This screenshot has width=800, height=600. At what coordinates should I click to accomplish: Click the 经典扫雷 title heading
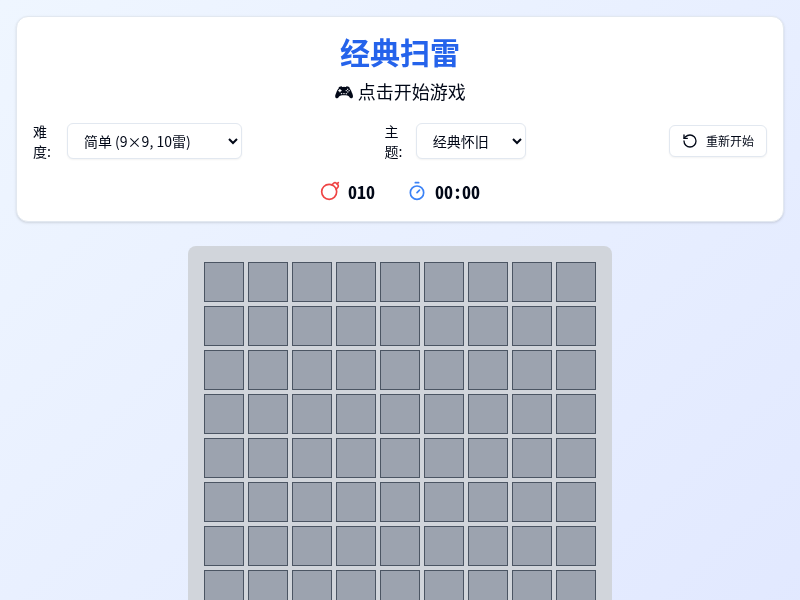click(x=399, y=53)
